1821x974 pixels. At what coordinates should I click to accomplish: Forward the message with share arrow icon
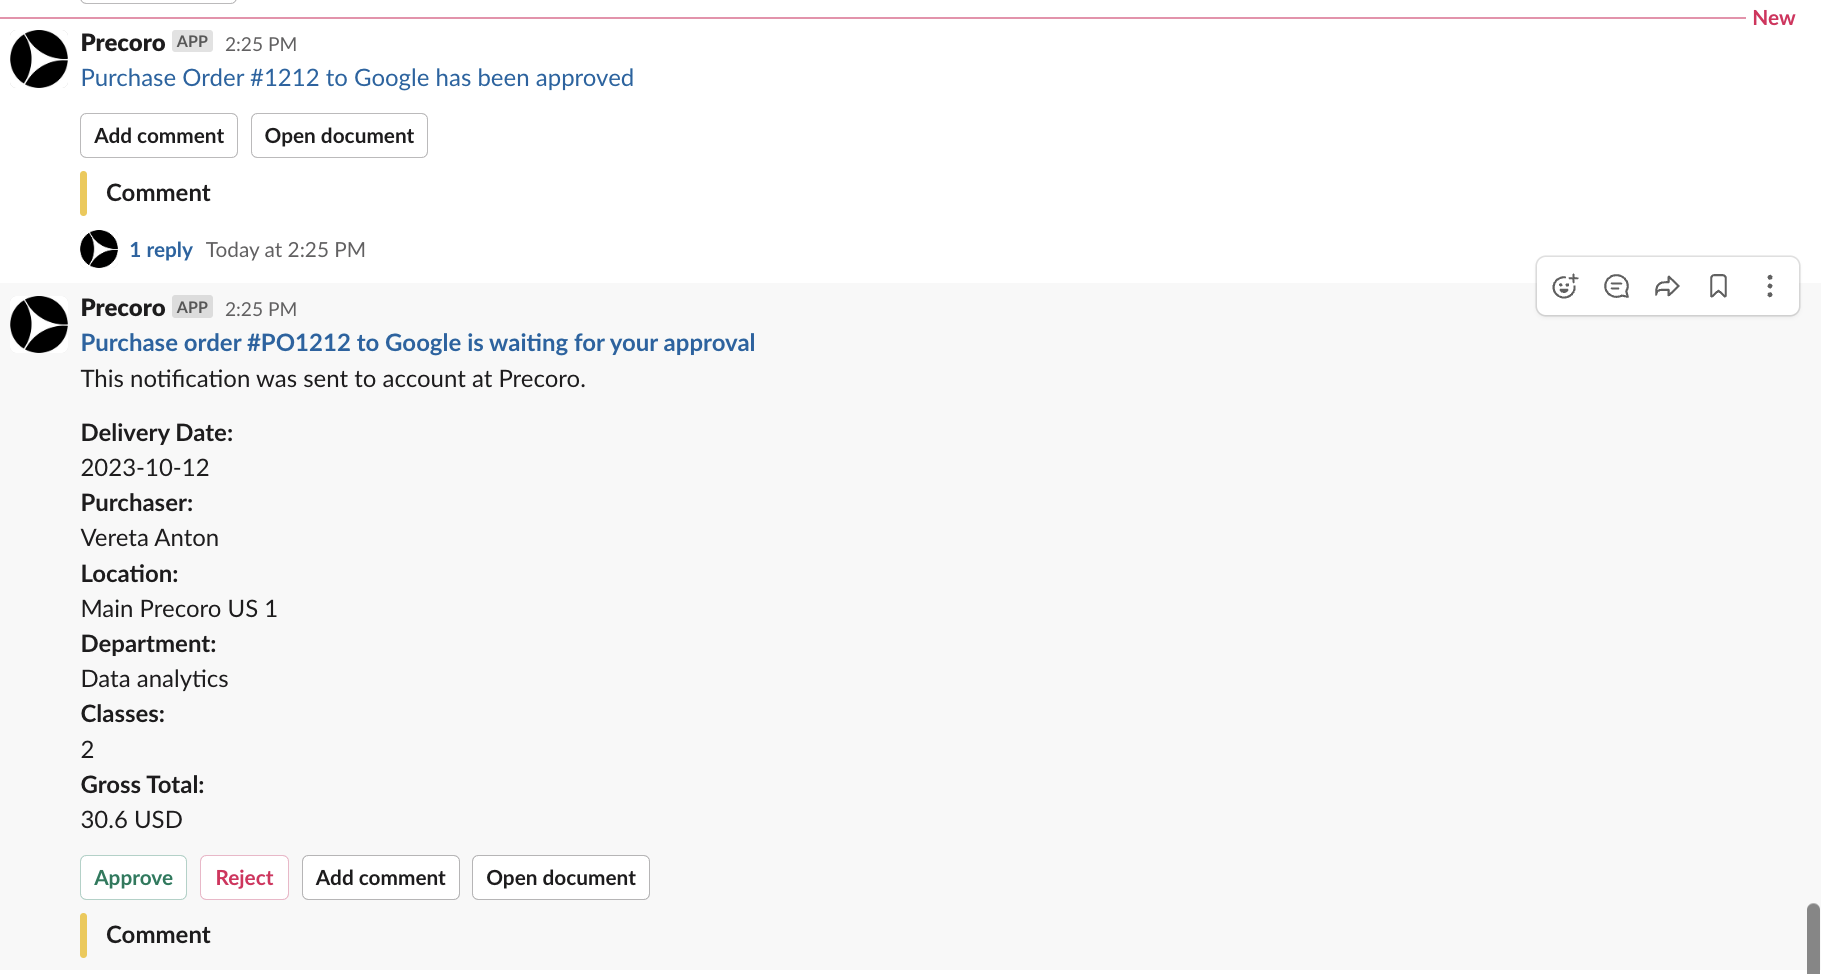[1667, 286]
